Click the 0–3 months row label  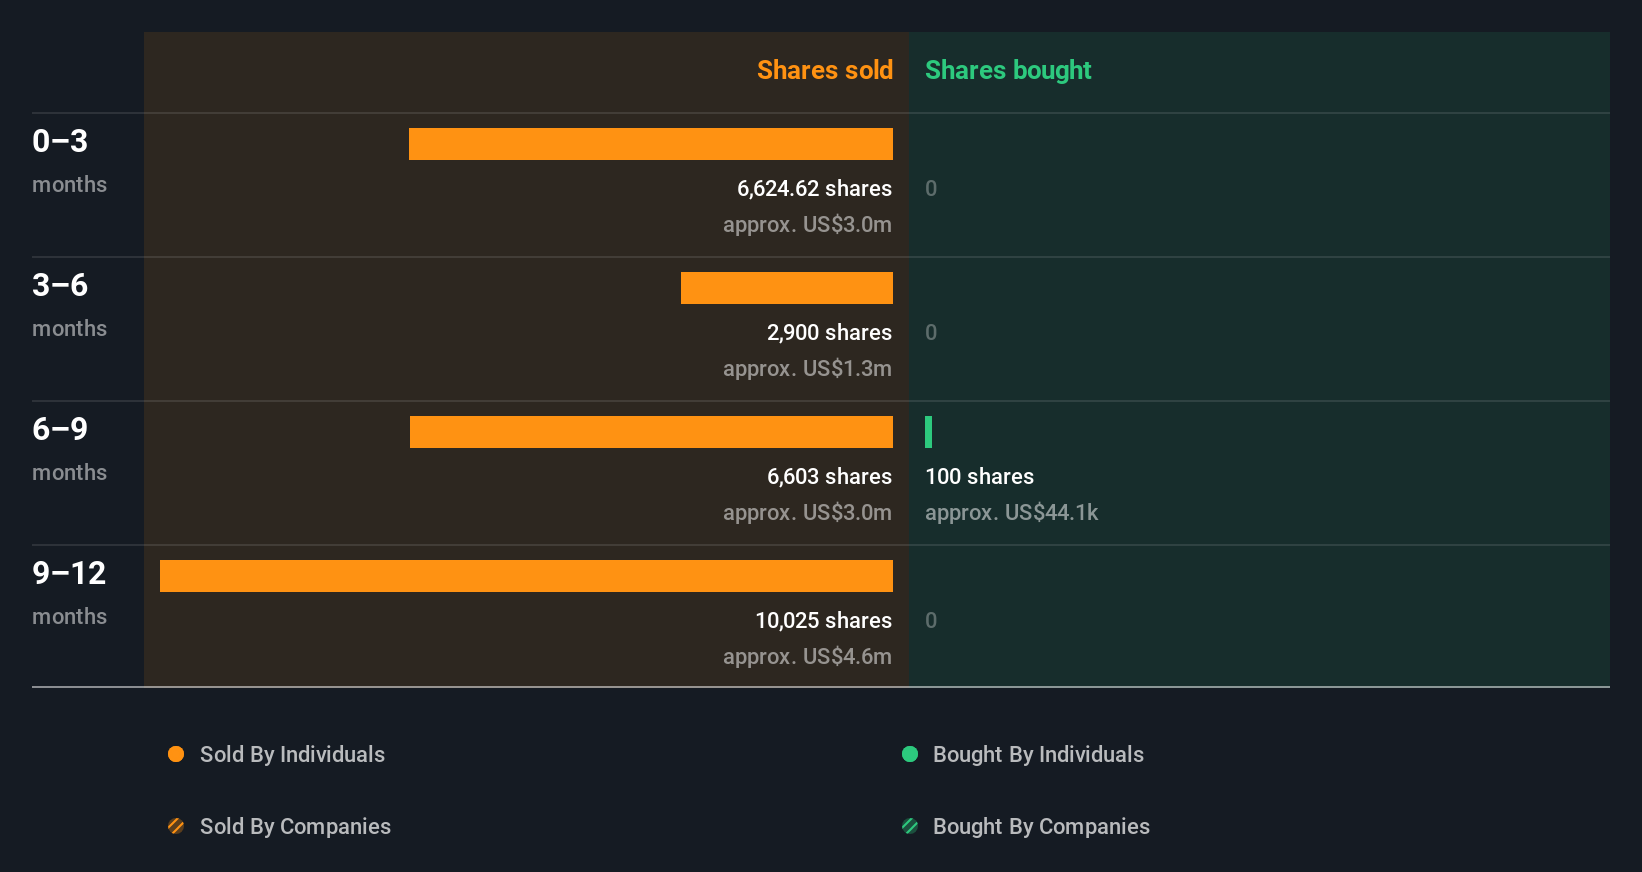[x=69, y=161]
